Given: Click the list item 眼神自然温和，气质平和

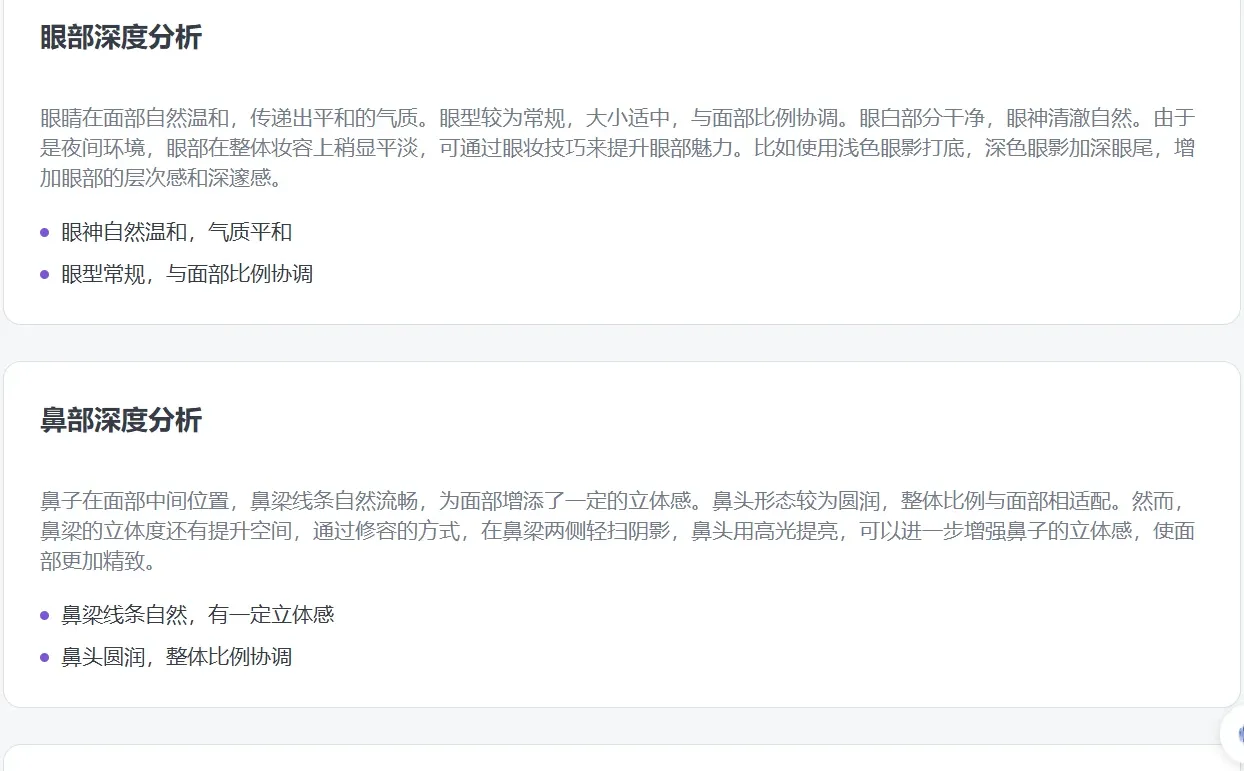Looking at the screenshot, I should tap(177, 231).
